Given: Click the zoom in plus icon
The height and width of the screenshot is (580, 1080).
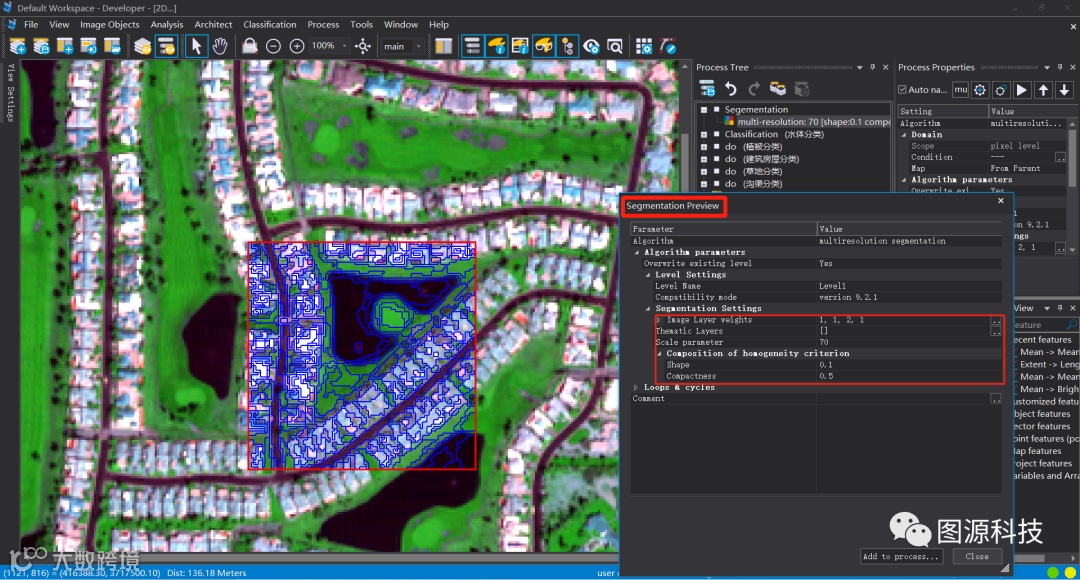Looking at the screenshot, I should (297, 46).
